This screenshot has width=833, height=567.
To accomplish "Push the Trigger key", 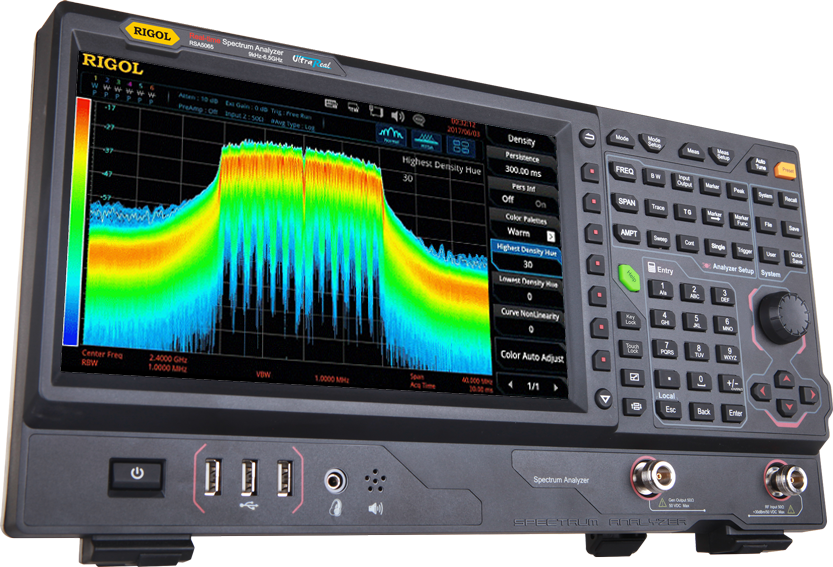I will coord(745,251).
